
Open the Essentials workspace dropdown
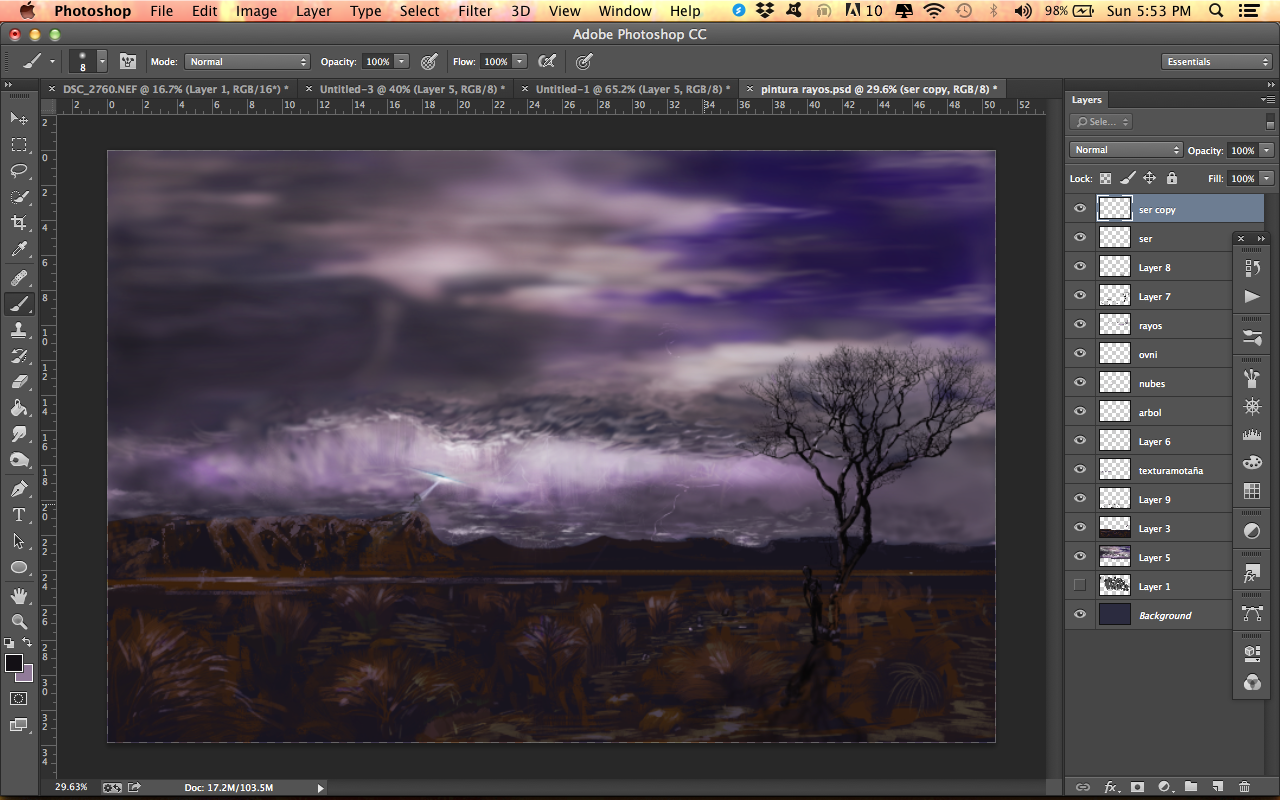(1217, 61)
